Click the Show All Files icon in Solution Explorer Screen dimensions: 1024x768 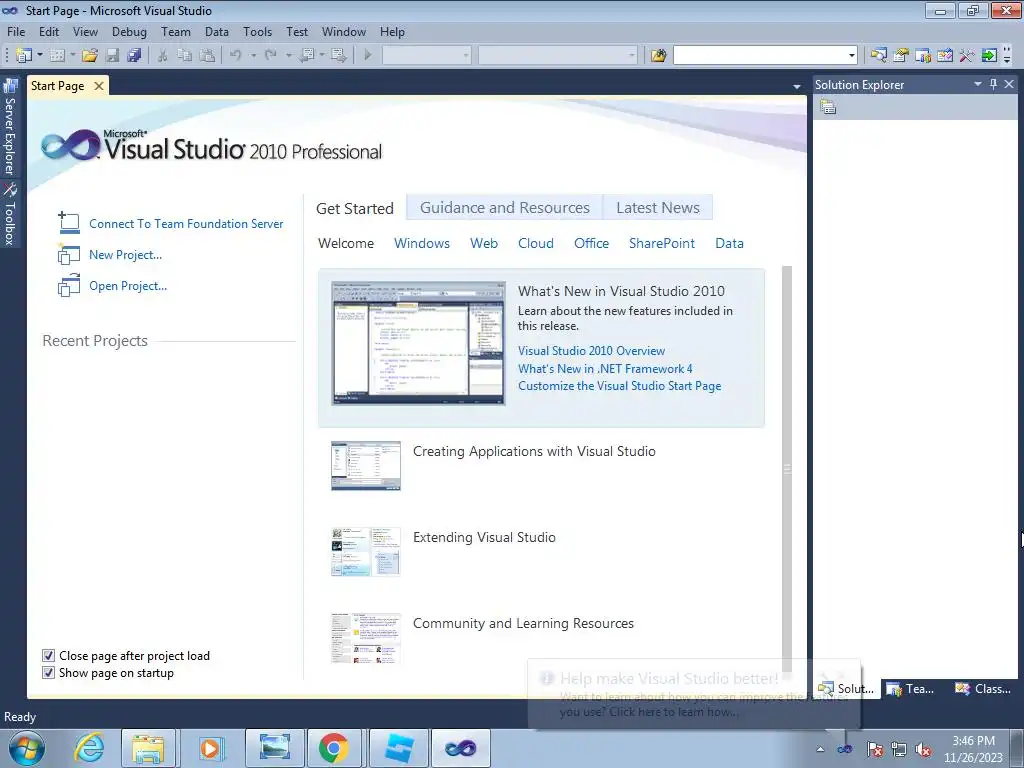coord(828,107)
